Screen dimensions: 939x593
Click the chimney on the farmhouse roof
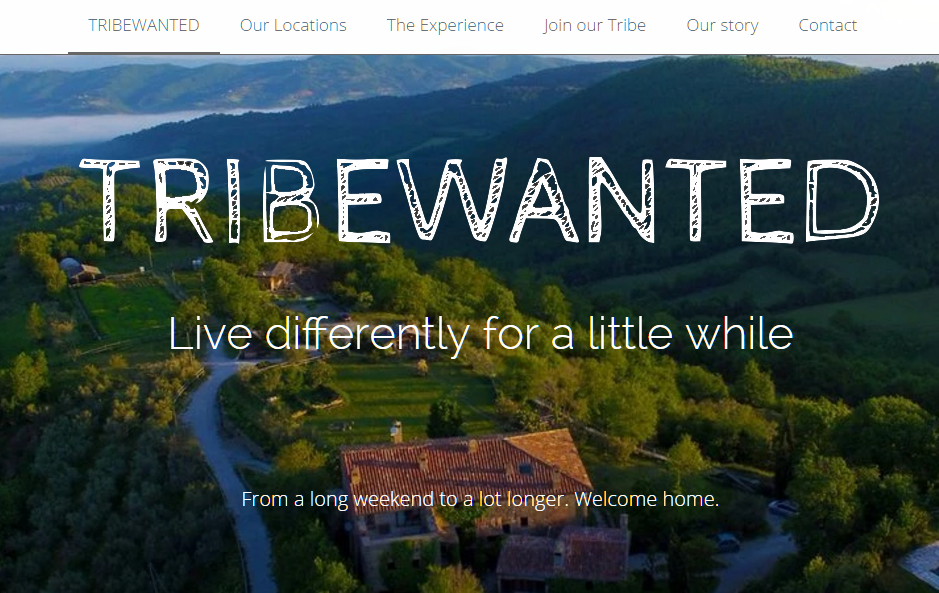[x=396, y=431]
